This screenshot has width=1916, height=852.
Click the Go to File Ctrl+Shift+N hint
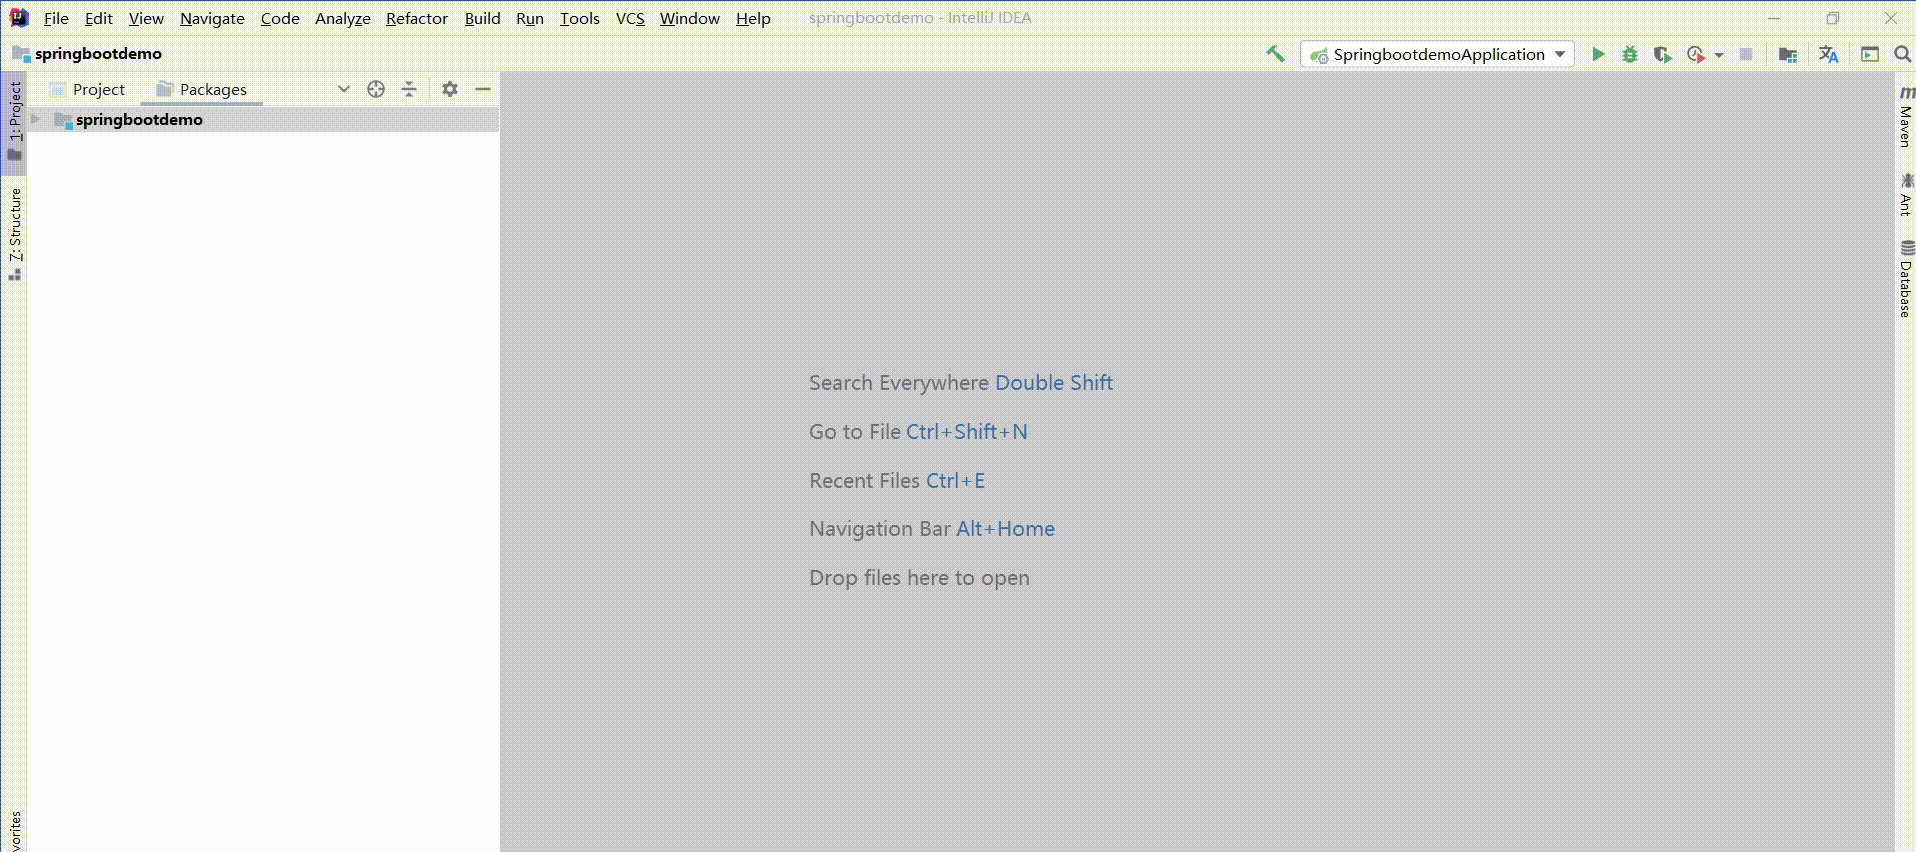(918, 432)
